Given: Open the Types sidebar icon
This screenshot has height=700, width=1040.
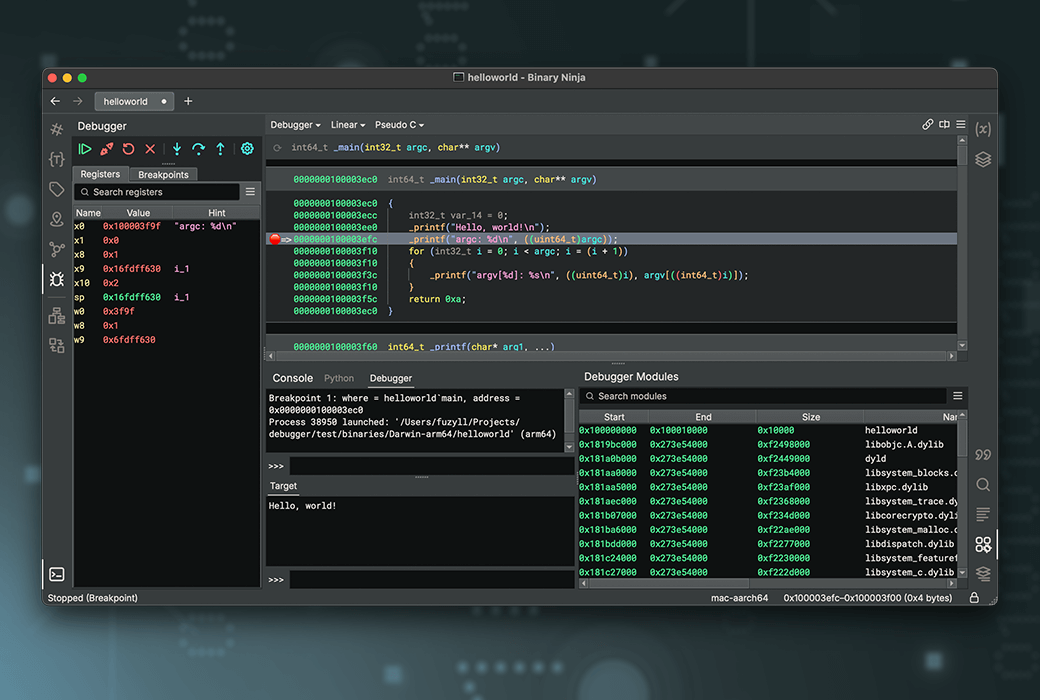Looking at the screenshot, I should (x=57, y=159).
